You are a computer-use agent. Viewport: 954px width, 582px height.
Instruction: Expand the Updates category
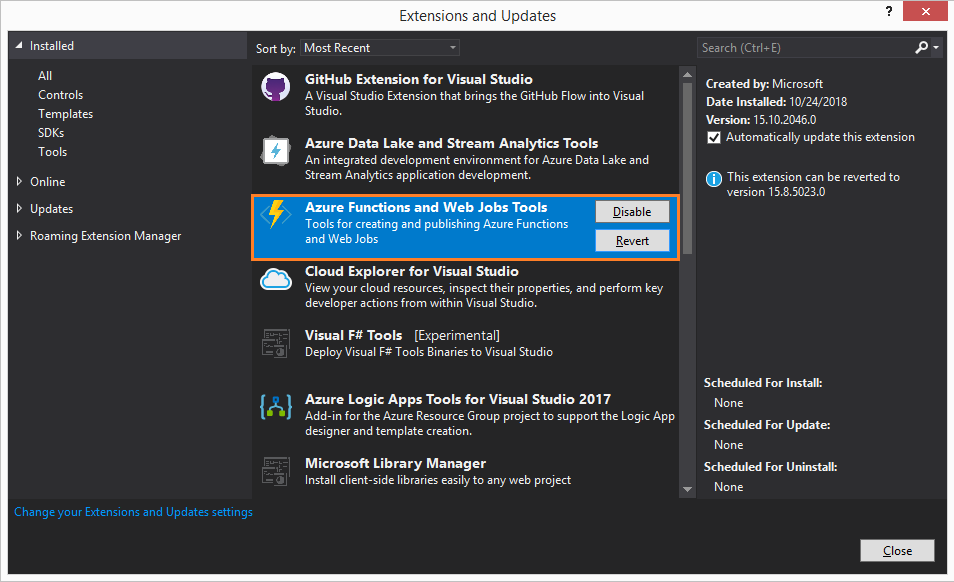click(x=19, y=209)
